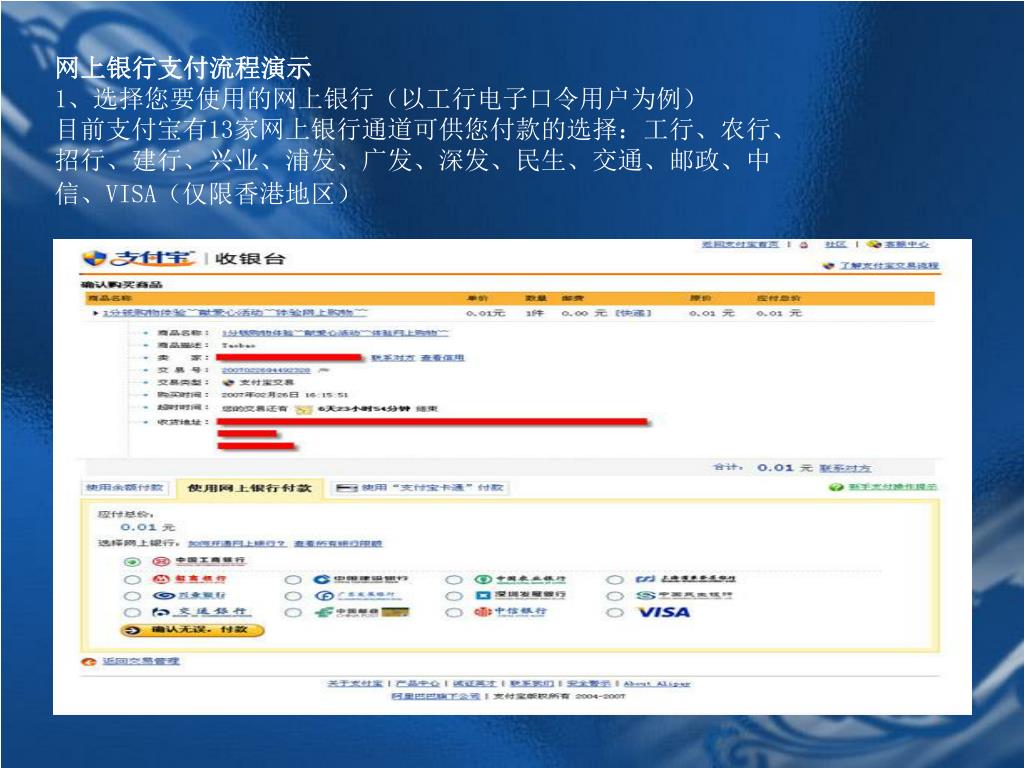Switch to 使用"支付宝卡通"付款 tab
The height and width of the screenshot is (768, 1024).
coord(420,488)
